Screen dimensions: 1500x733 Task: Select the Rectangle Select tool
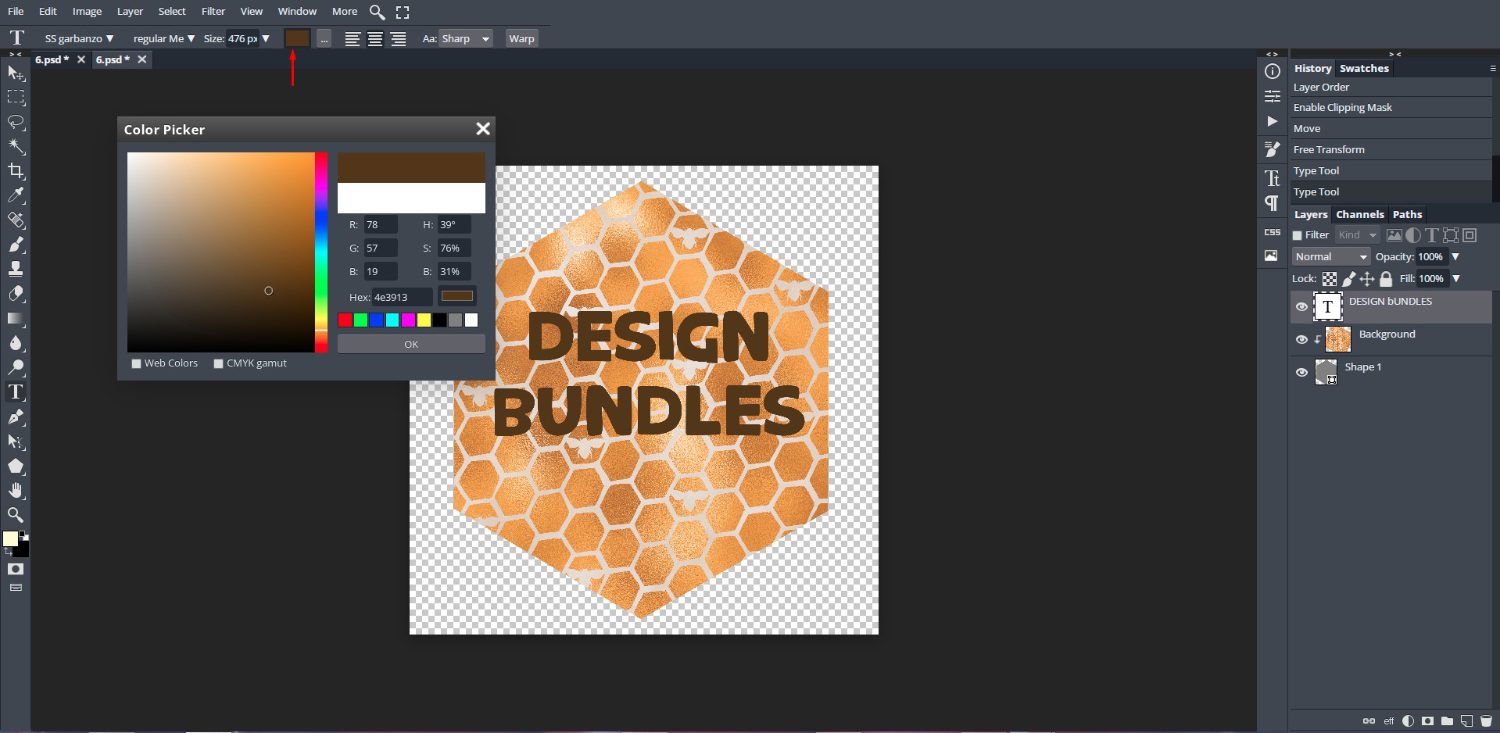pyautogui.click(x=16, y=97)
